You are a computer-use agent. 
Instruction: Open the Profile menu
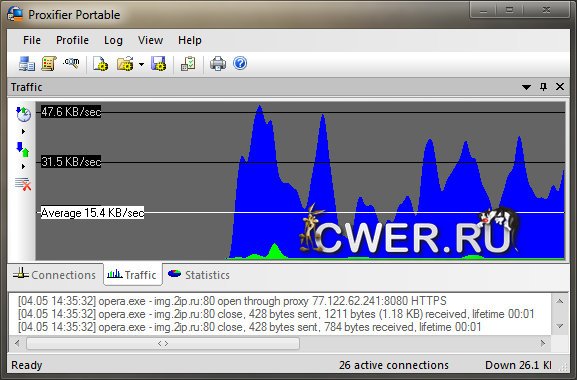(72, 40)
